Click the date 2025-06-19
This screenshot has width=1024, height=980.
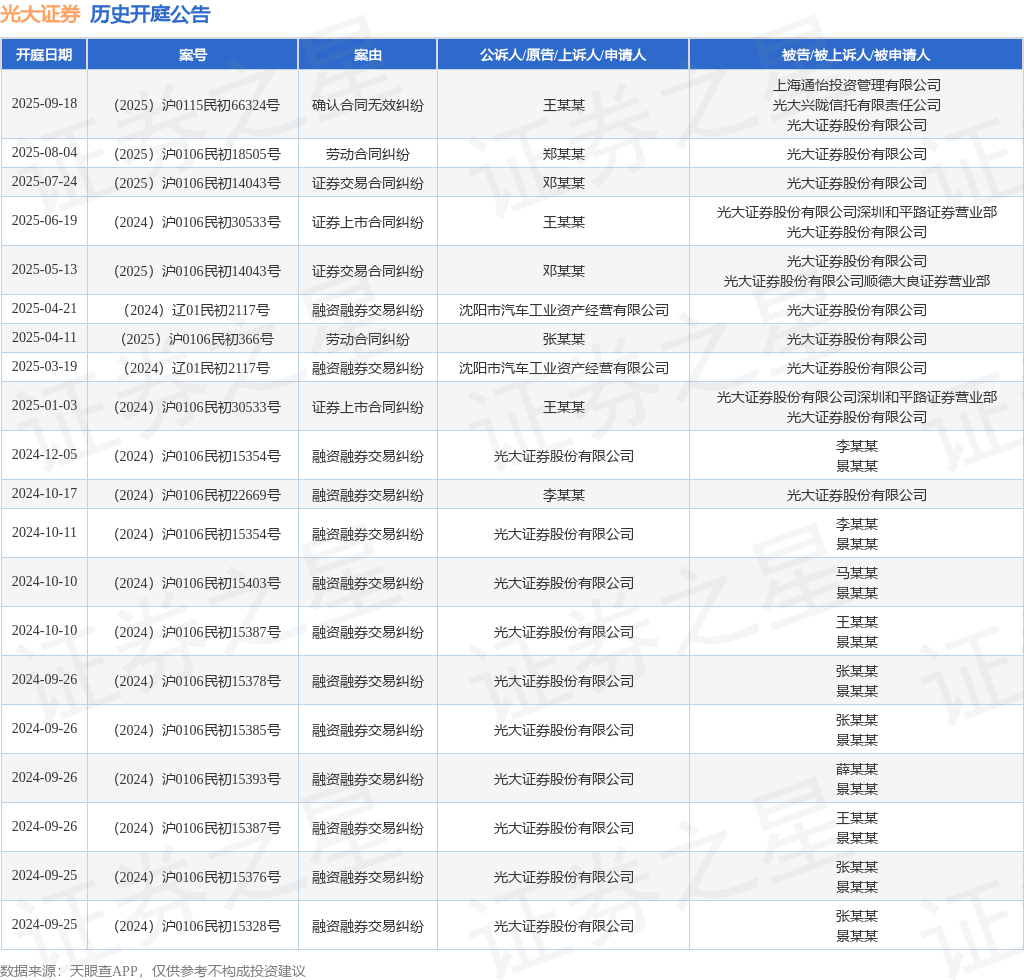coord(44,221)
